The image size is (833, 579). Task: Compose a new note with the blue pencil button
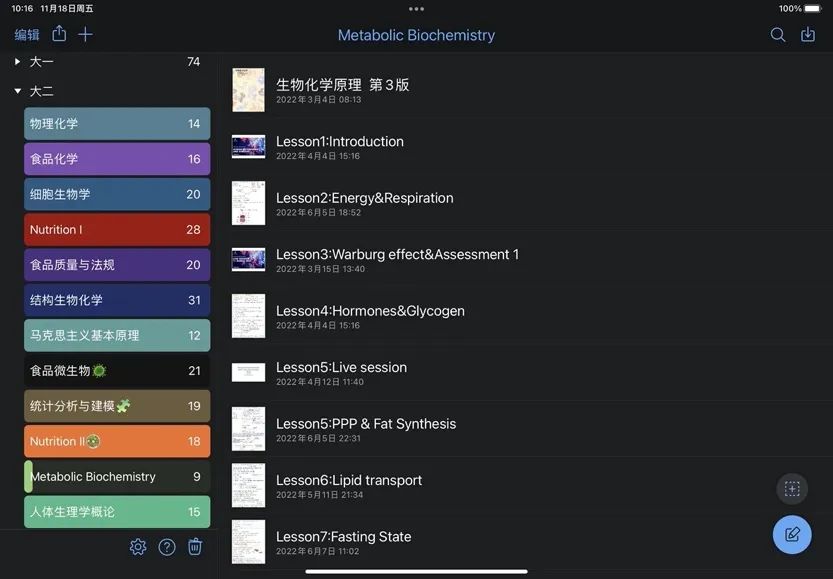pyautogui.click(x=791, y=534)
